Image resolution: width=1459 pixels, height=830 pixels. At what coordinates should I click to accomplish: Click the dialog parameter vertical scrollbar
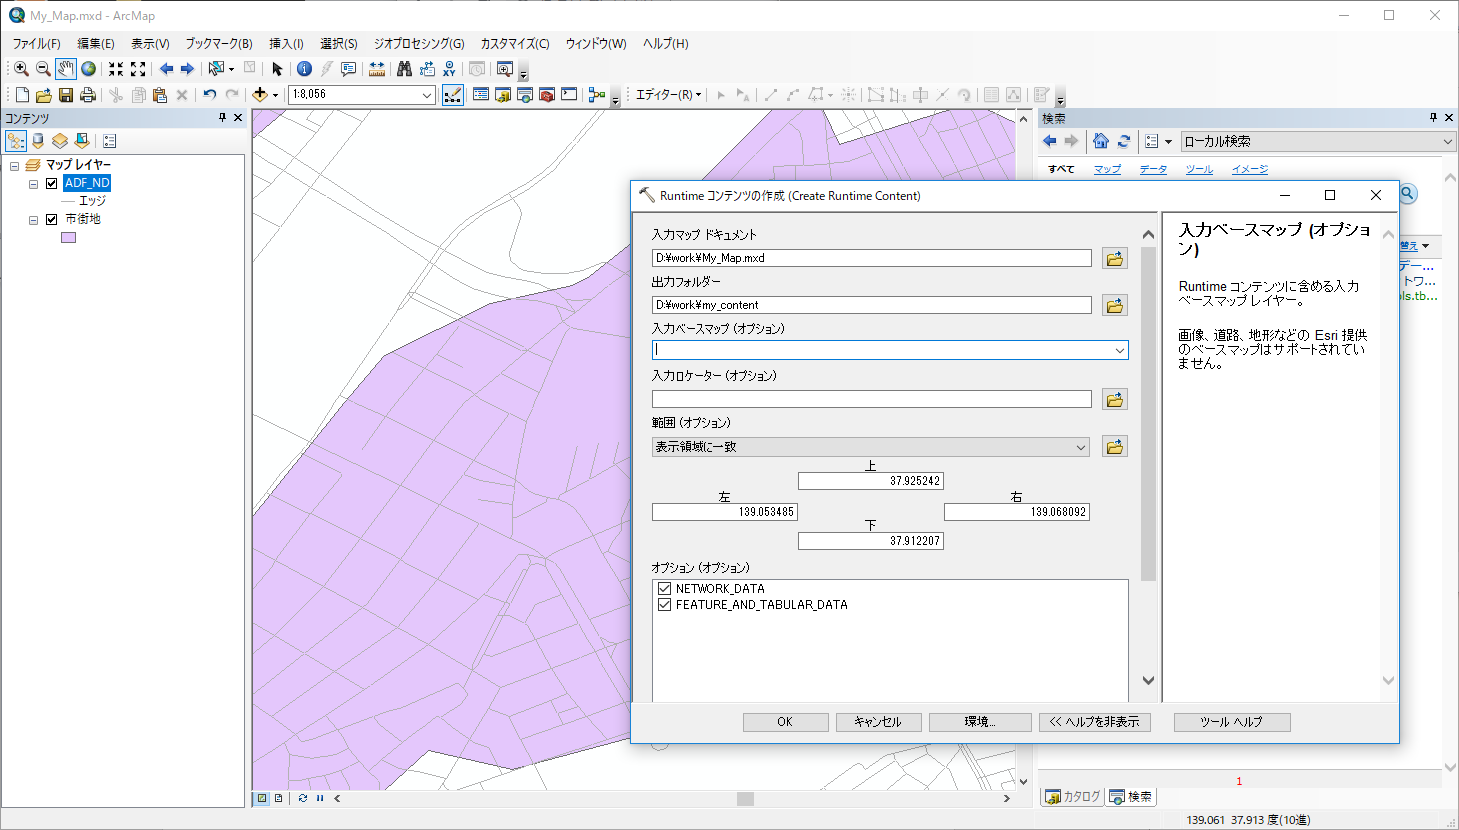[x=1148, y=413]
